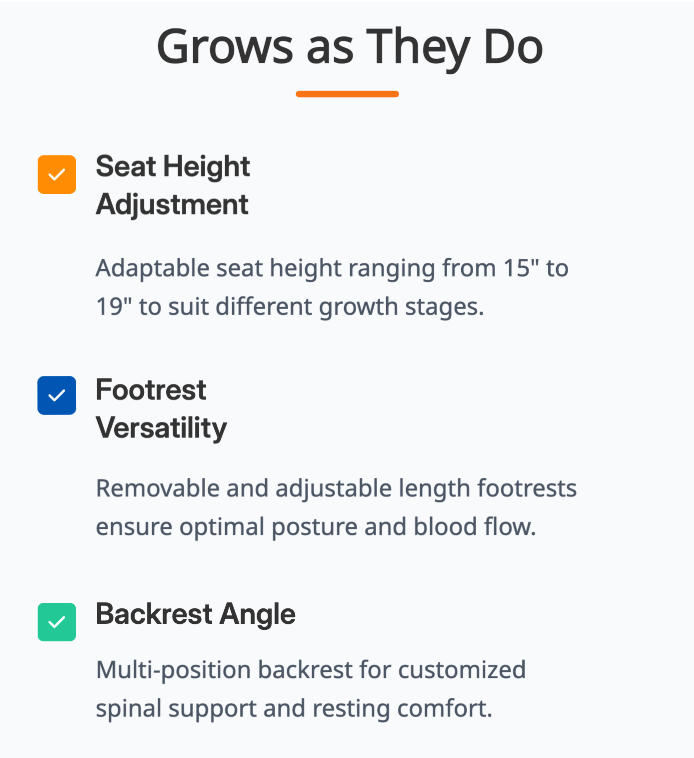Select the "Seat Height" heading line
The width and height of the screenshot is (694, 758).
tap(173, 167)
